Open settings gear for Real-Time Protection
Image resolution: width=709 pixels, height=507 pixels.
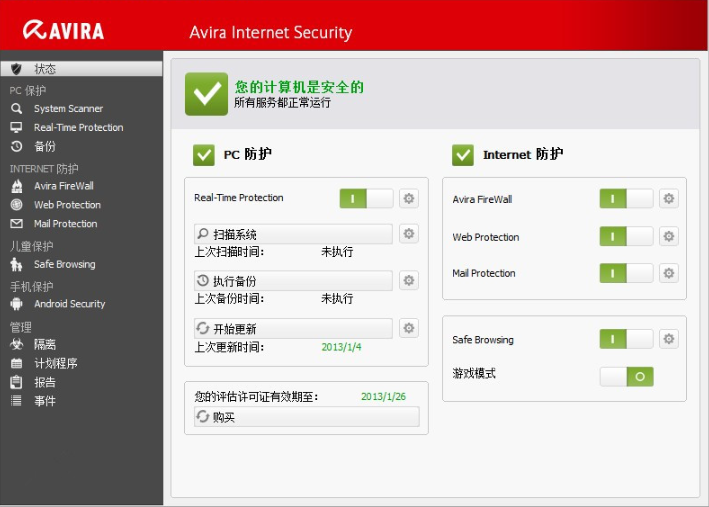coord(409,198)
